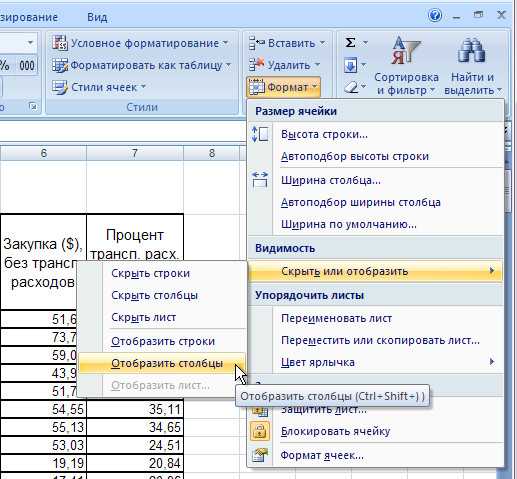Click the Format Cells icon at menu bottom
517x479 pixels.
point(260,455)
